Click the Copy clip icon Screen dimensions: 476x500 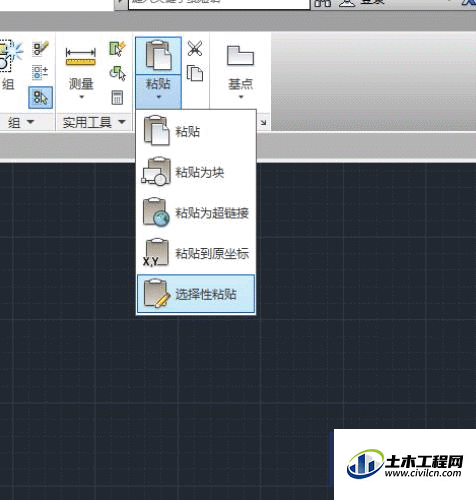click(195, 73)
